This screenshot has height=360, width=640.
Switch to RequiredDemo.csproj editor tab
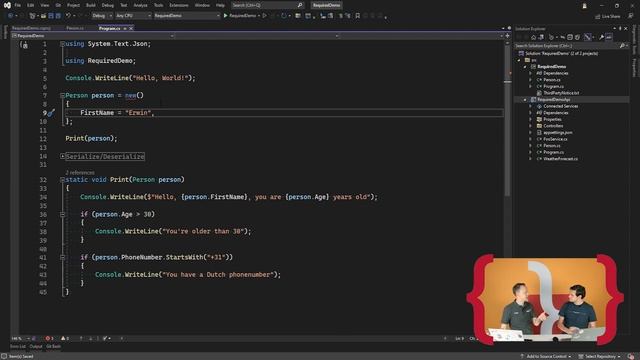(x=31, y=29)
